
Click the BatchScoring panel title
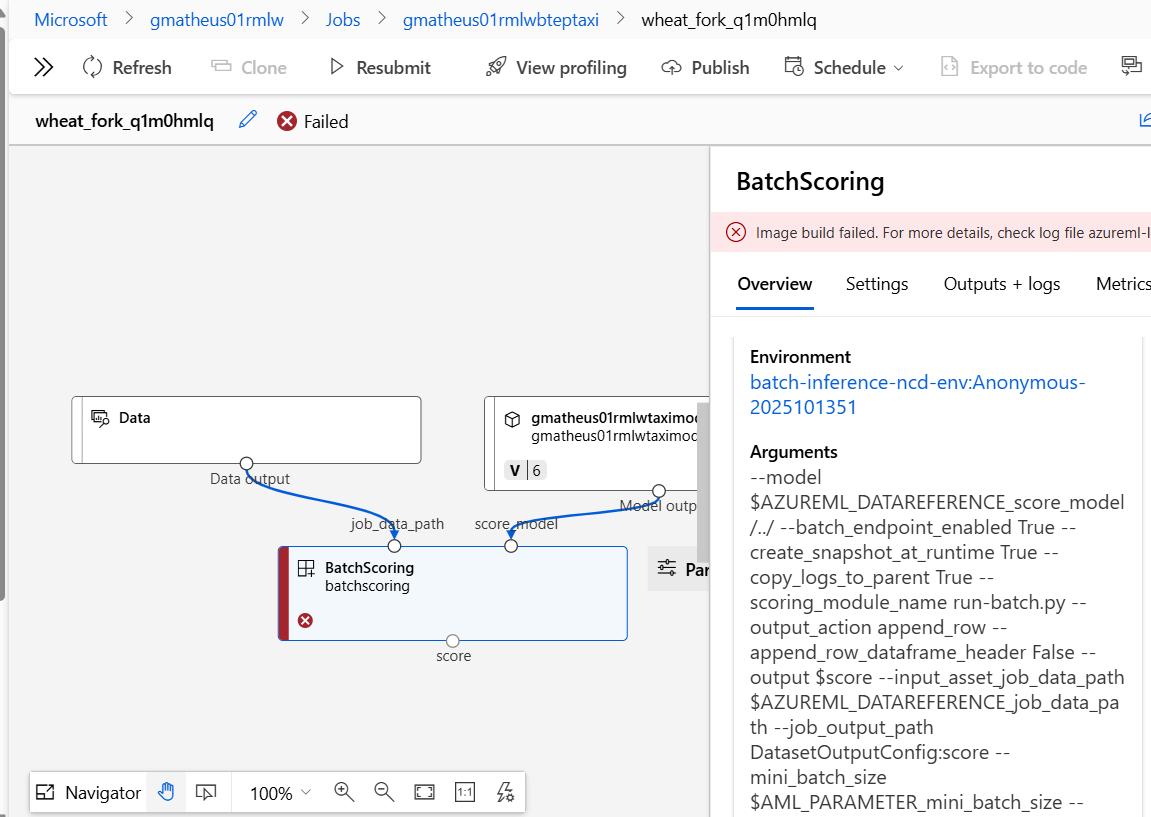pos(810,181)
